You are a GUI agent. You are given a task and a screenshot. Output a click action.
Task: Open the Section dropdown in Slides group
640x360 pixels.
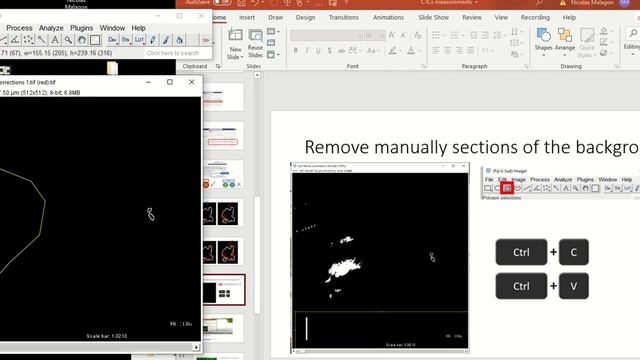(273, 54)
